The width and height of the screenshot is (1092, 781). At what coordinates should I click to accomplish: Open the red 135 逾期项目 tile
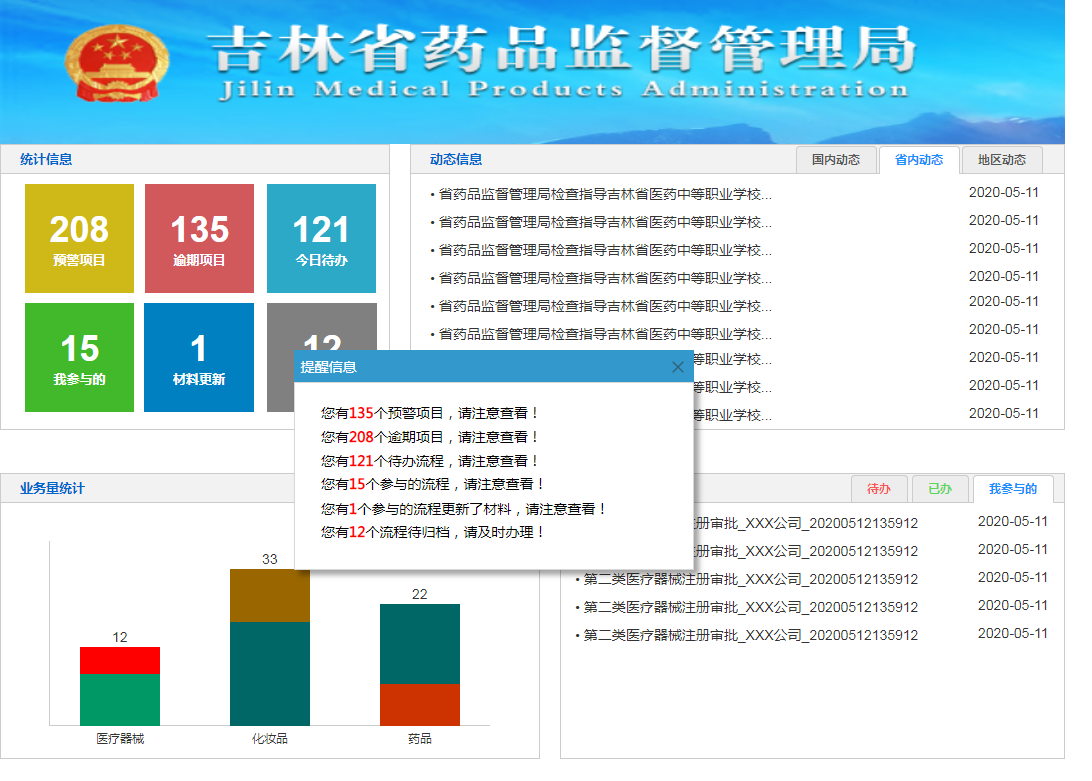(x=199, y=238)
